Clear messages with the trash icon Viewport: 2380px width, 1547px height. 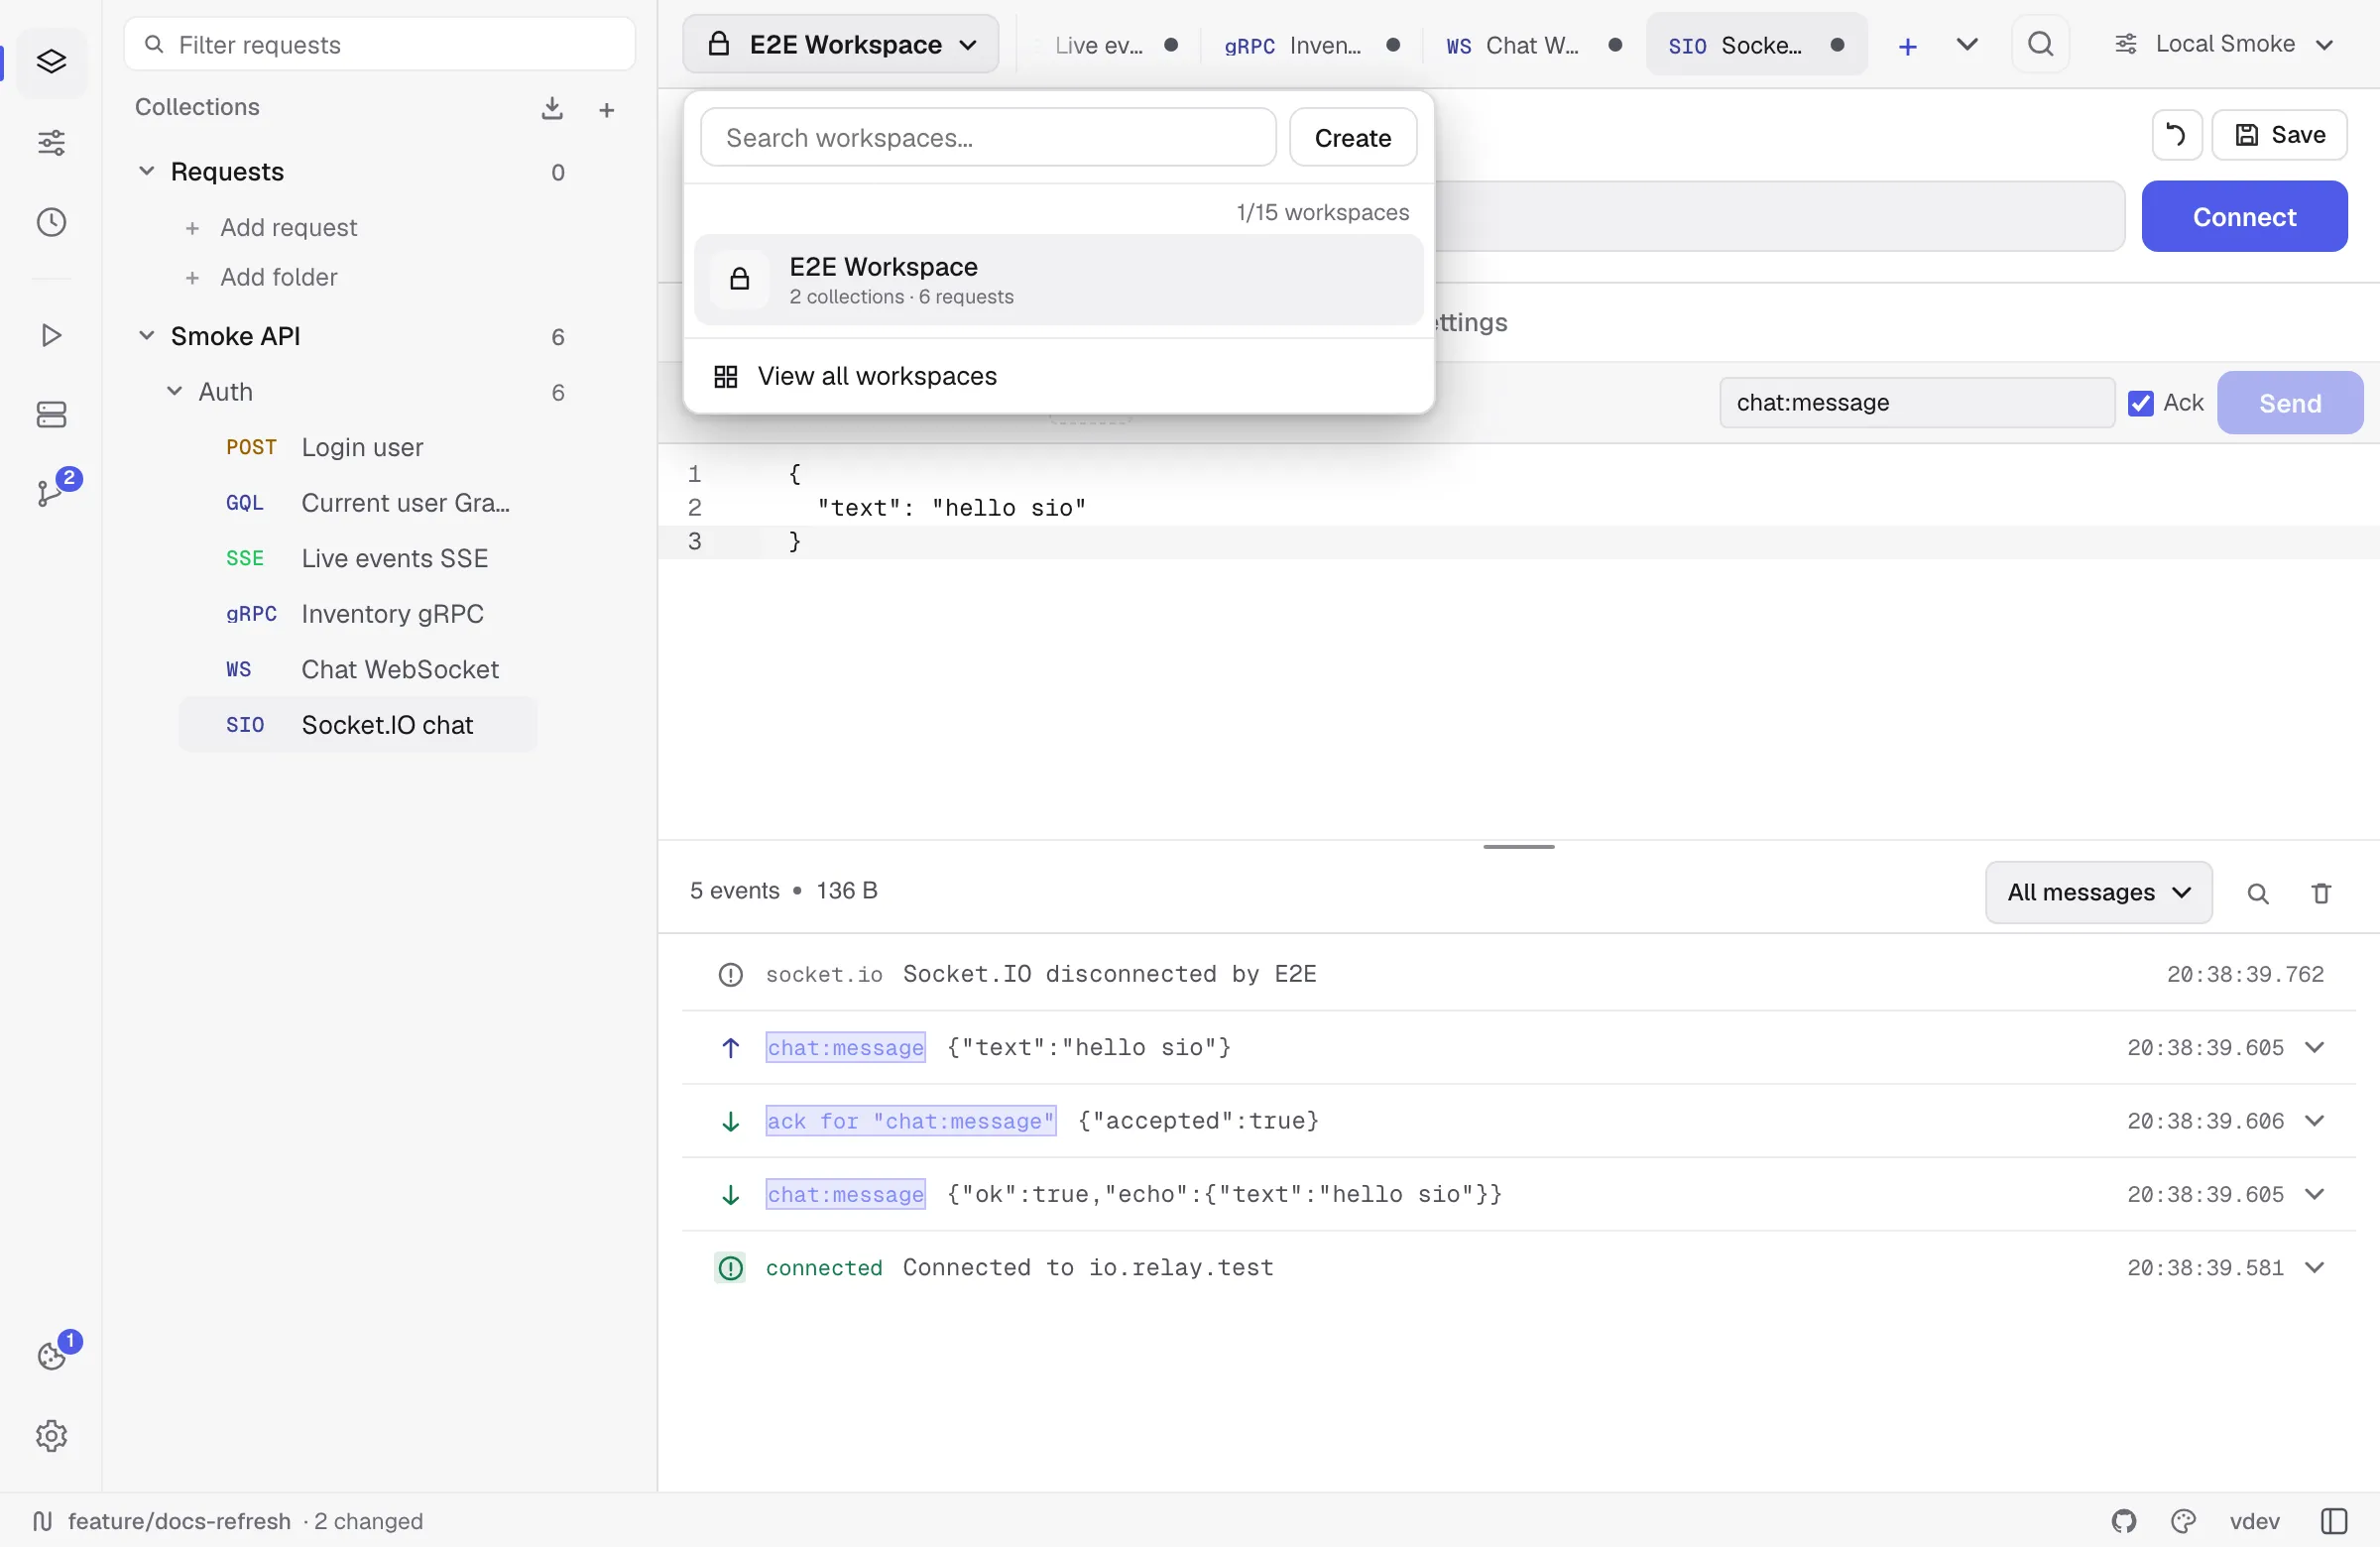coord(2321,893)
